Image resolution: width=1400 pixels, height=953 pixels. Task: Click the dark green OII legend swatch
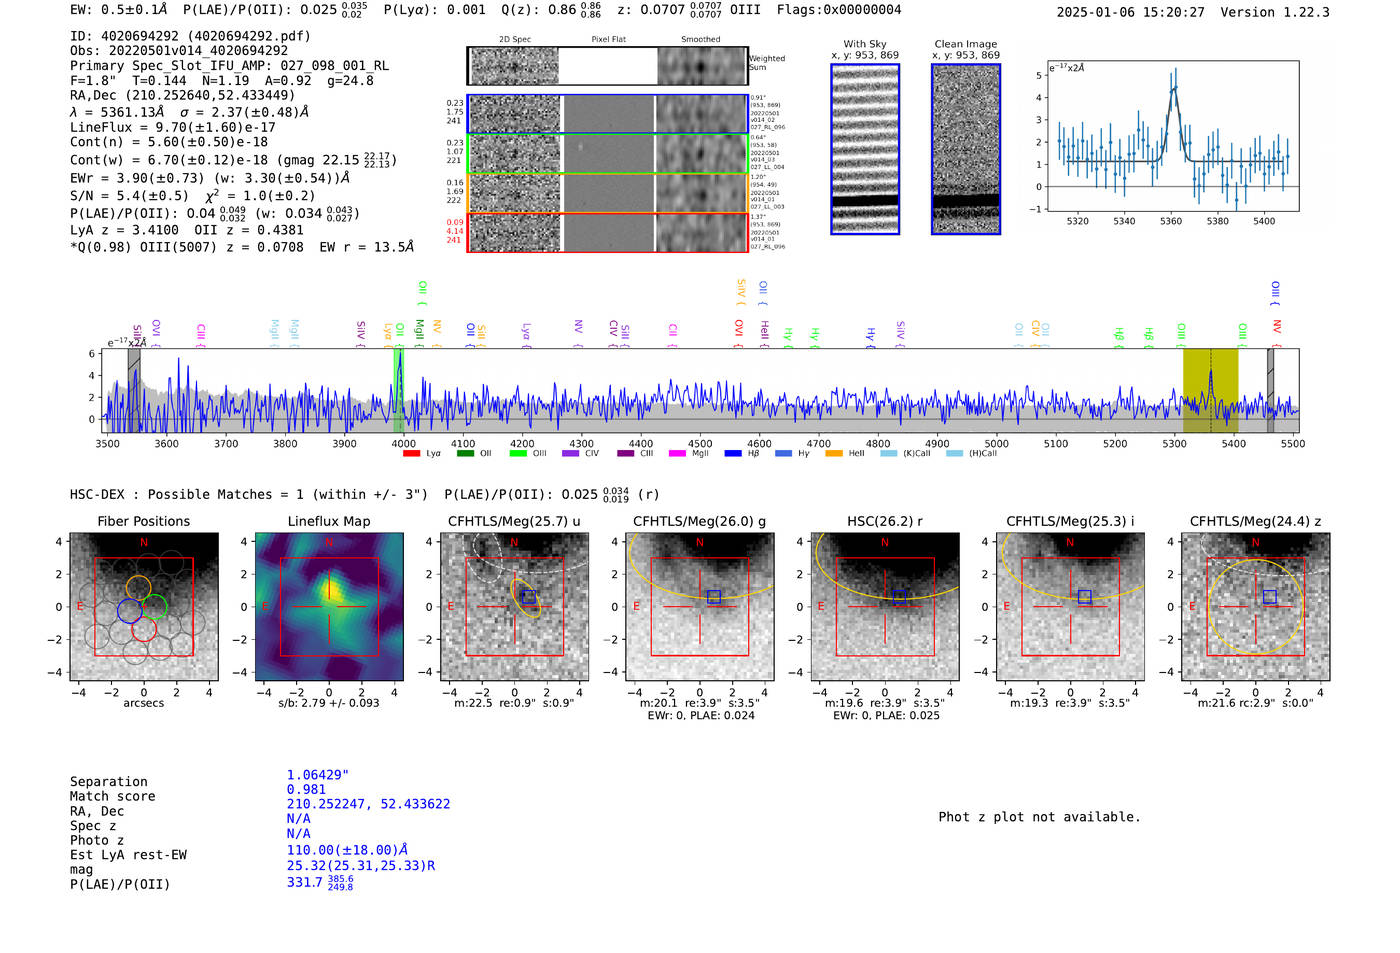tap(465, 453)
